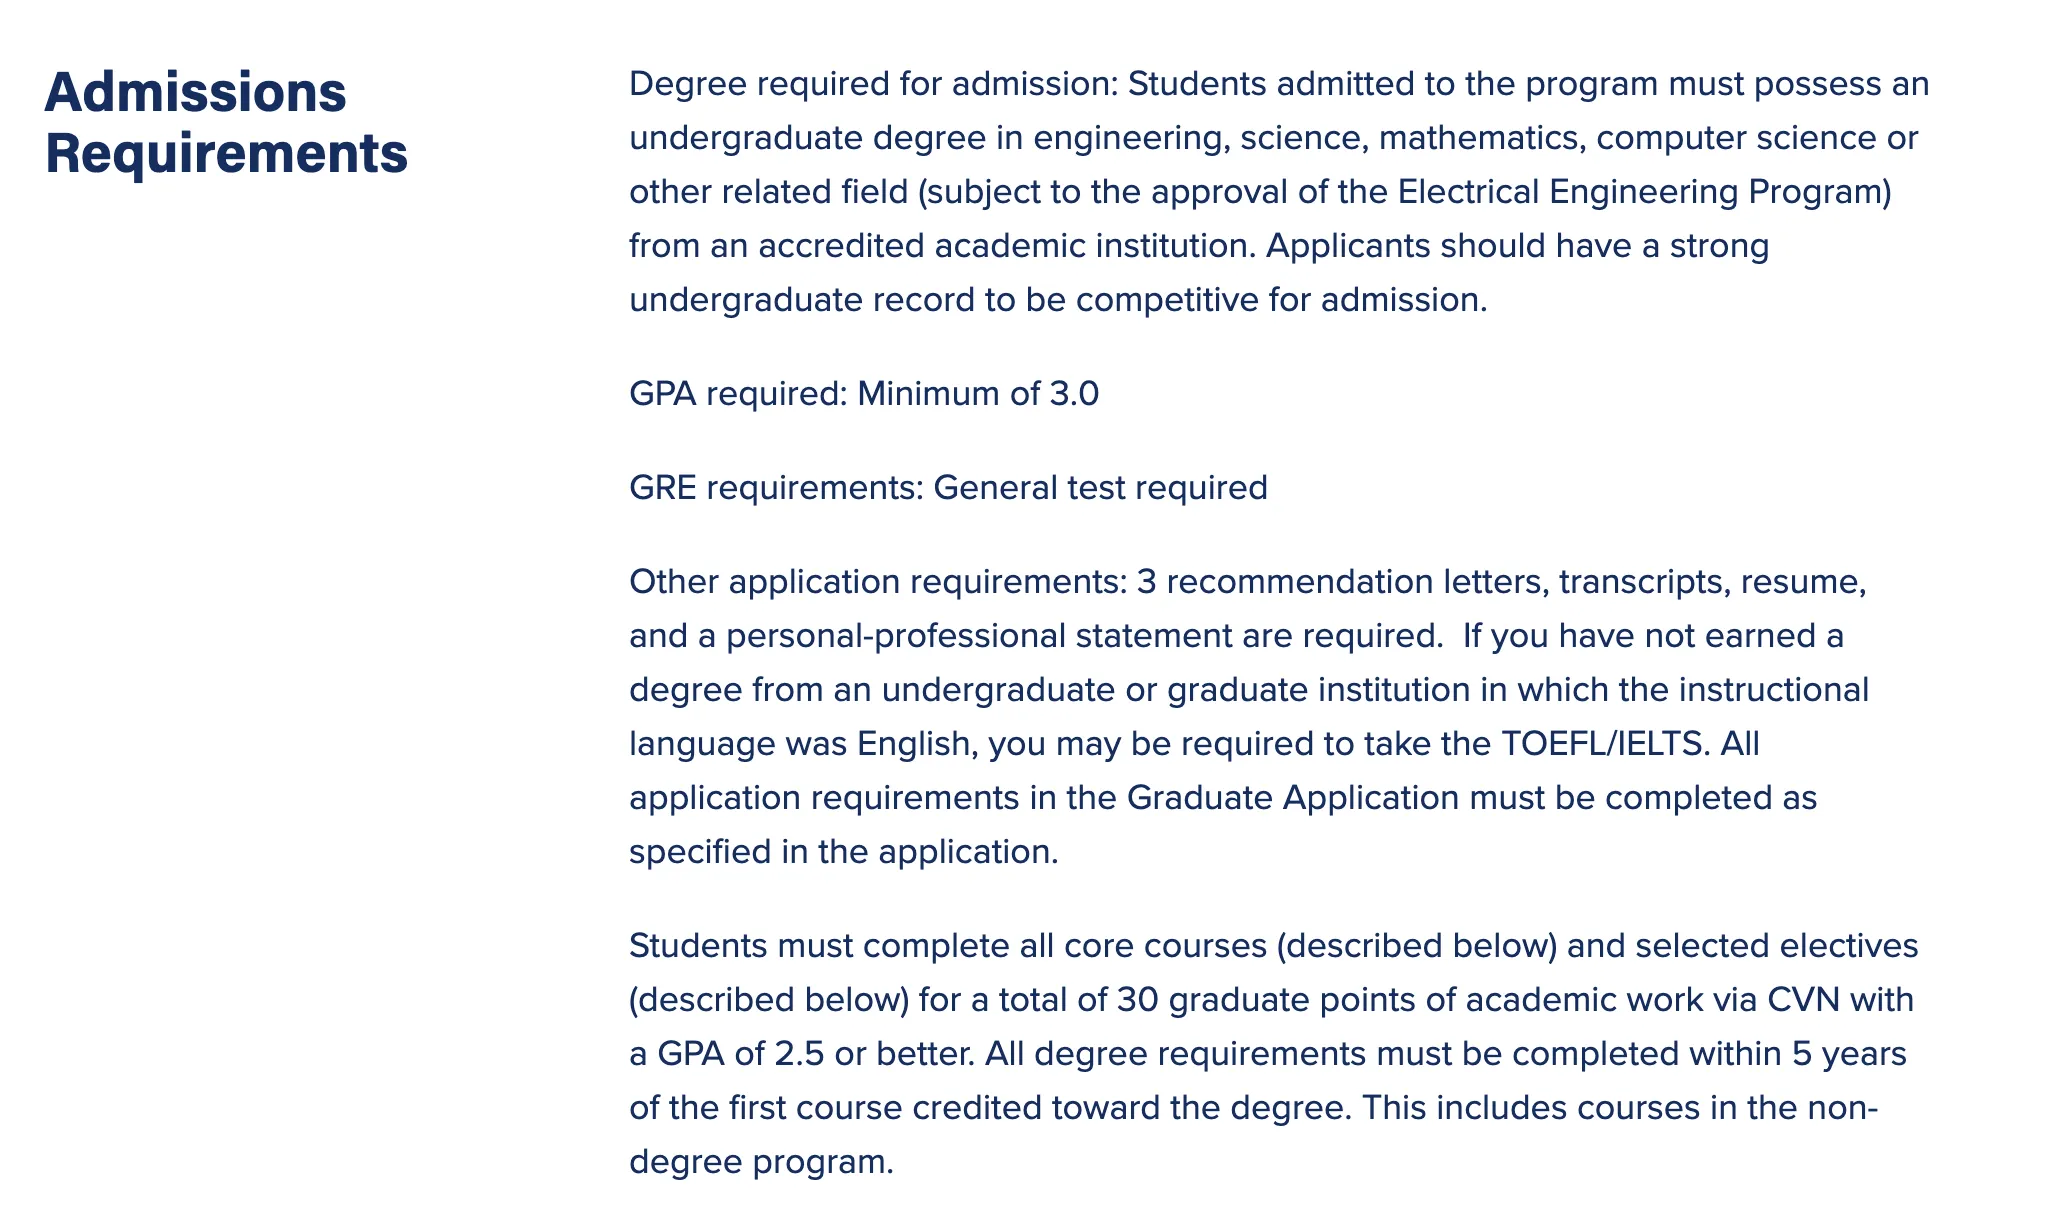Click the "GPA required" label
The height and width of the screenshot is (1222, 2066).
pos(737,394)
